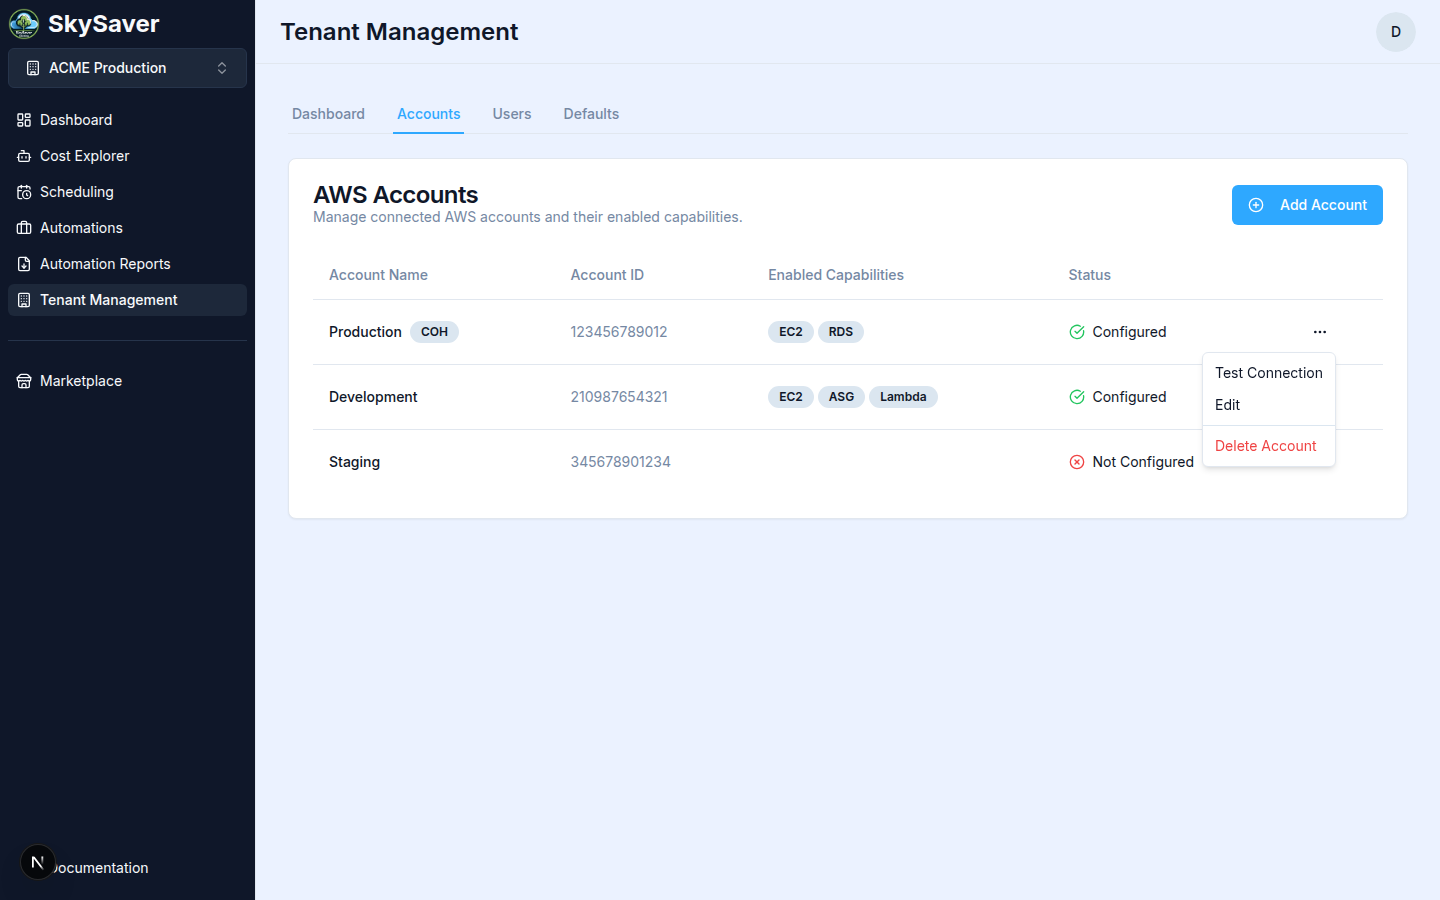
Task: Click the plus circle icon in Add Account
Action: 1256,205
